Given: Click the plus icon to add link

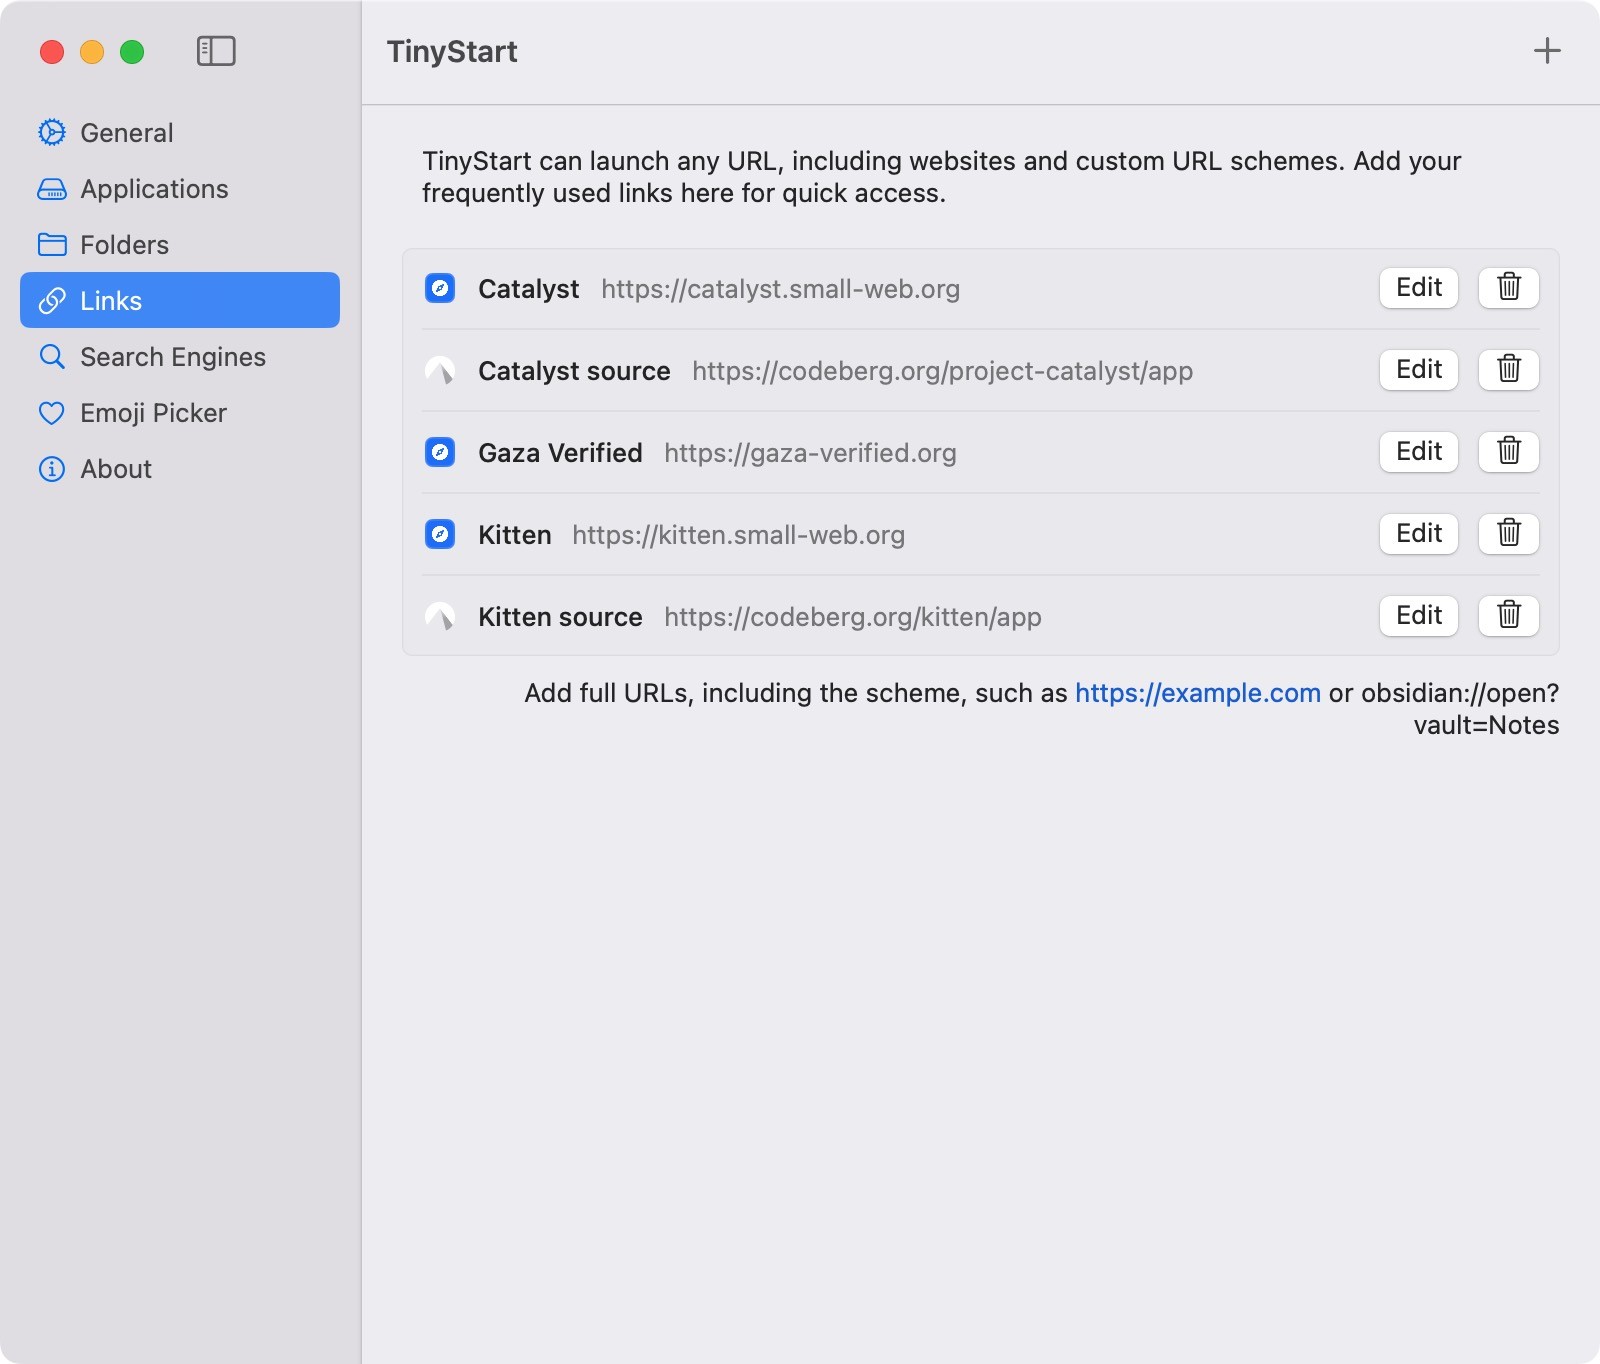Looking at the screenshot, I should coord(1547,51).
